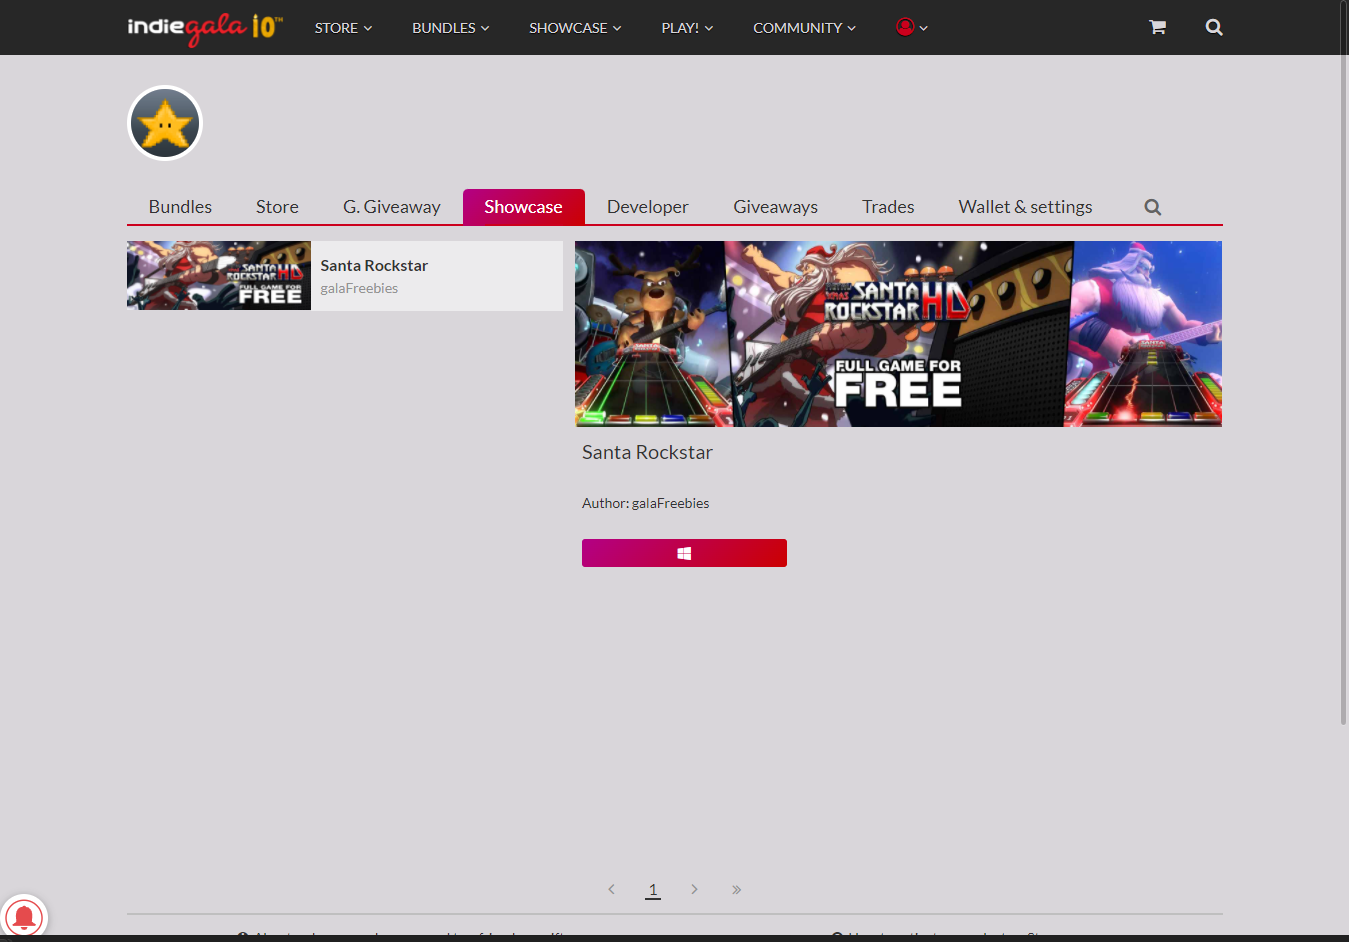Click the navbar search magnifier icon
The width and height of the screenshot is (1349, 942).
pos(1214,27)
